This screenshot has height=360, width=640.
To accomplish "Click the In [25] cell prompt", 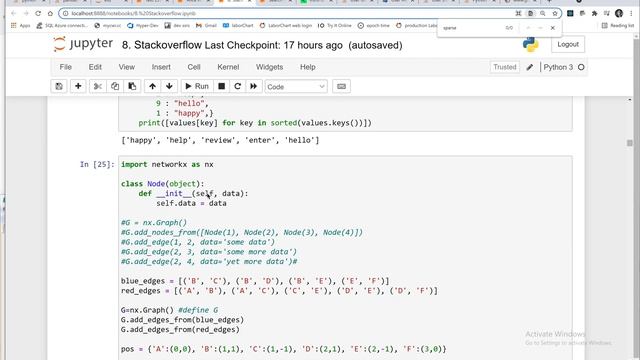I will pyautogui.click(x=97, y=164).
